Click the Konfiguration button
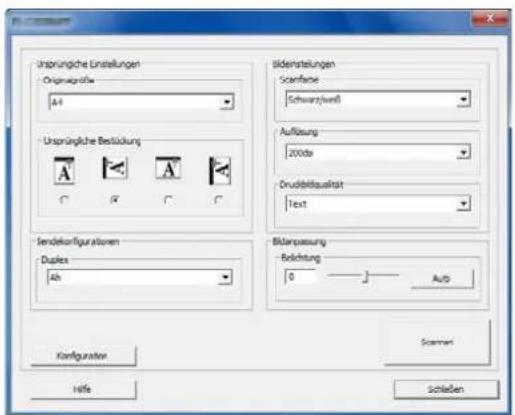The height and width of the screenshot is (415, 515). (83, 356)
